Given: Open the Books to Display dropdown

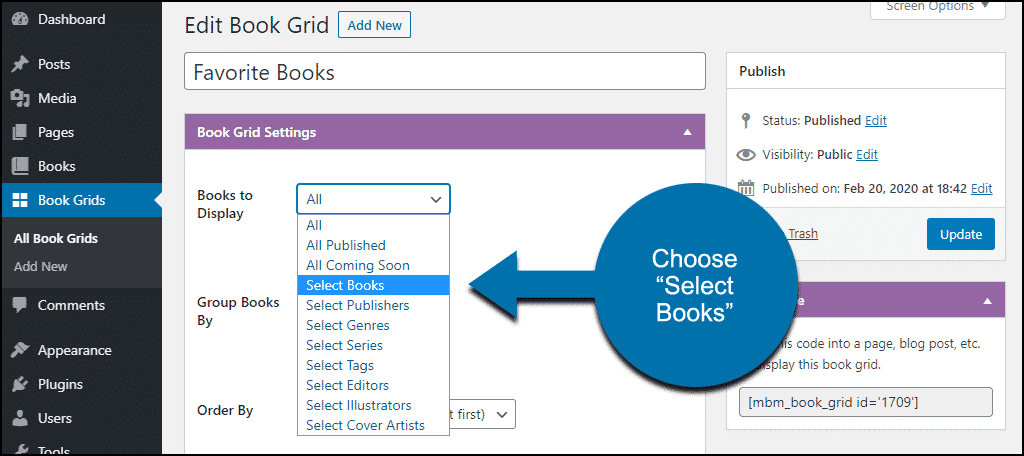Looking at the screenshot, I should 373,199.
